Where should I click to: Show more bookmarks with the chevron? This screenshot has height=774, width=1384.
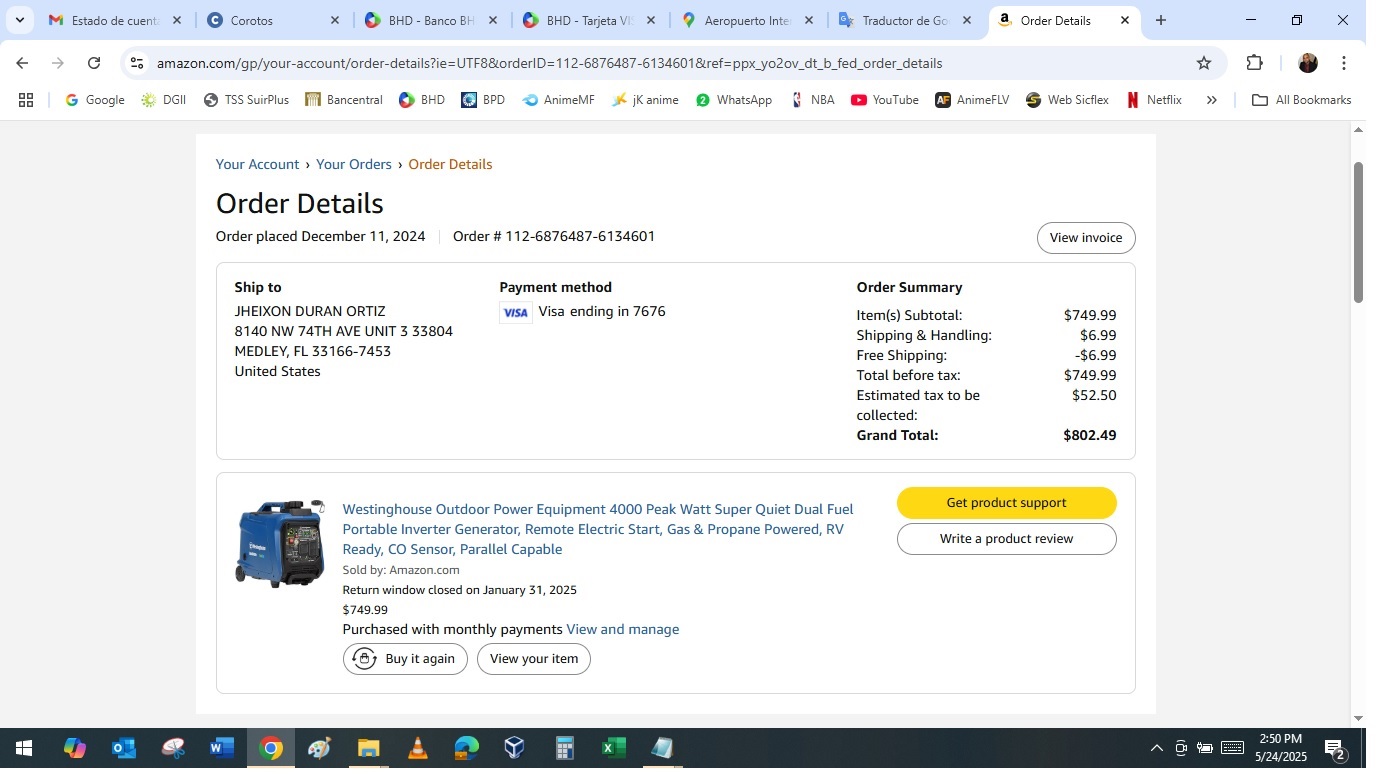pyautogui.click(x=1212, y=100)
